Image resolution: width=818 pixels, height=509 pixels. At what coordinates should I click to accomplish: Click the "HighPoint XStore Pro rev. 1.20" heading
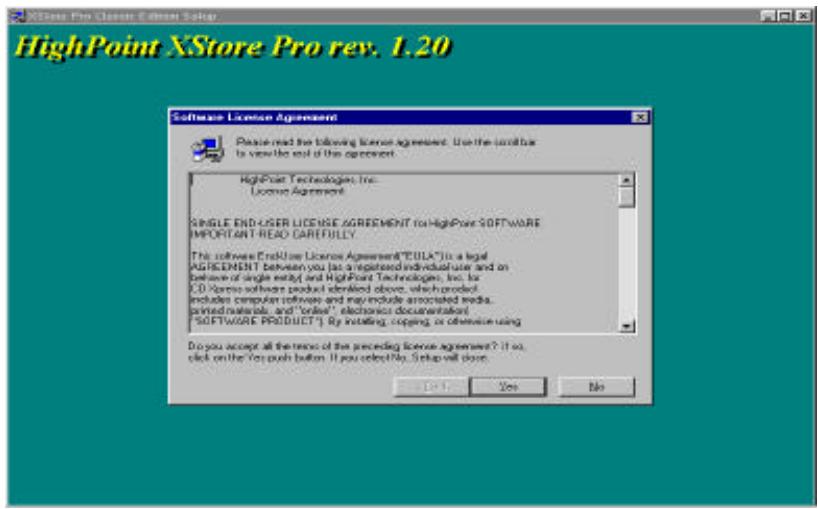[x=233, y=47]
